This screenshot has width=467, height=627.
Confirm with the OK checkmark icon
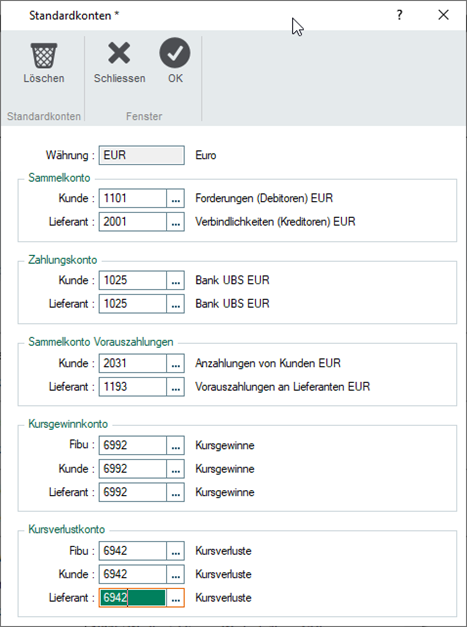coord(175,53)
